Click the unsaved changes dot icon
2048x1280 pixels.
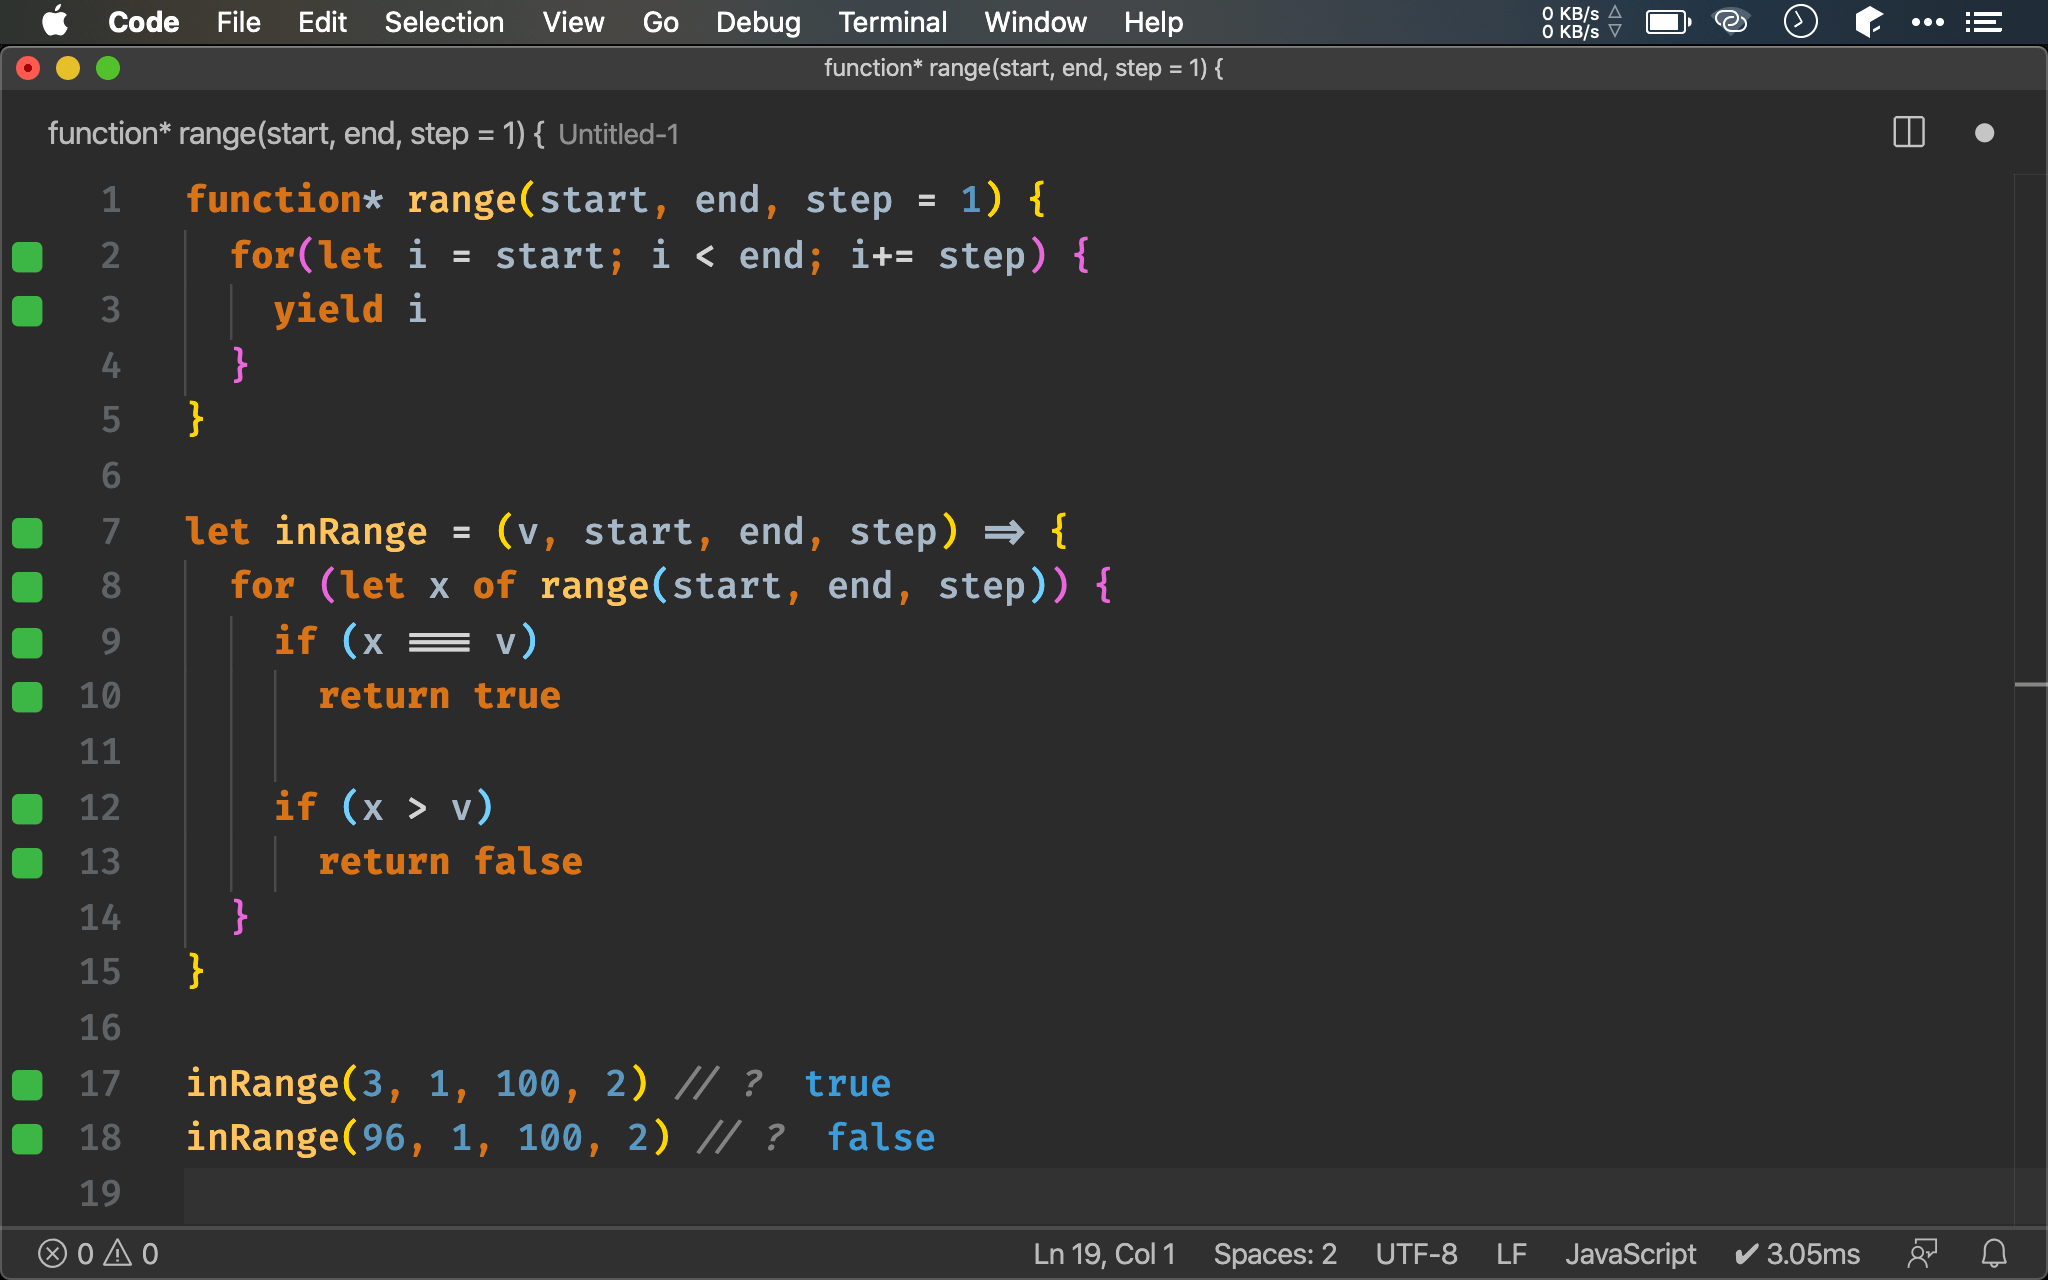(x=1984, y=133)
